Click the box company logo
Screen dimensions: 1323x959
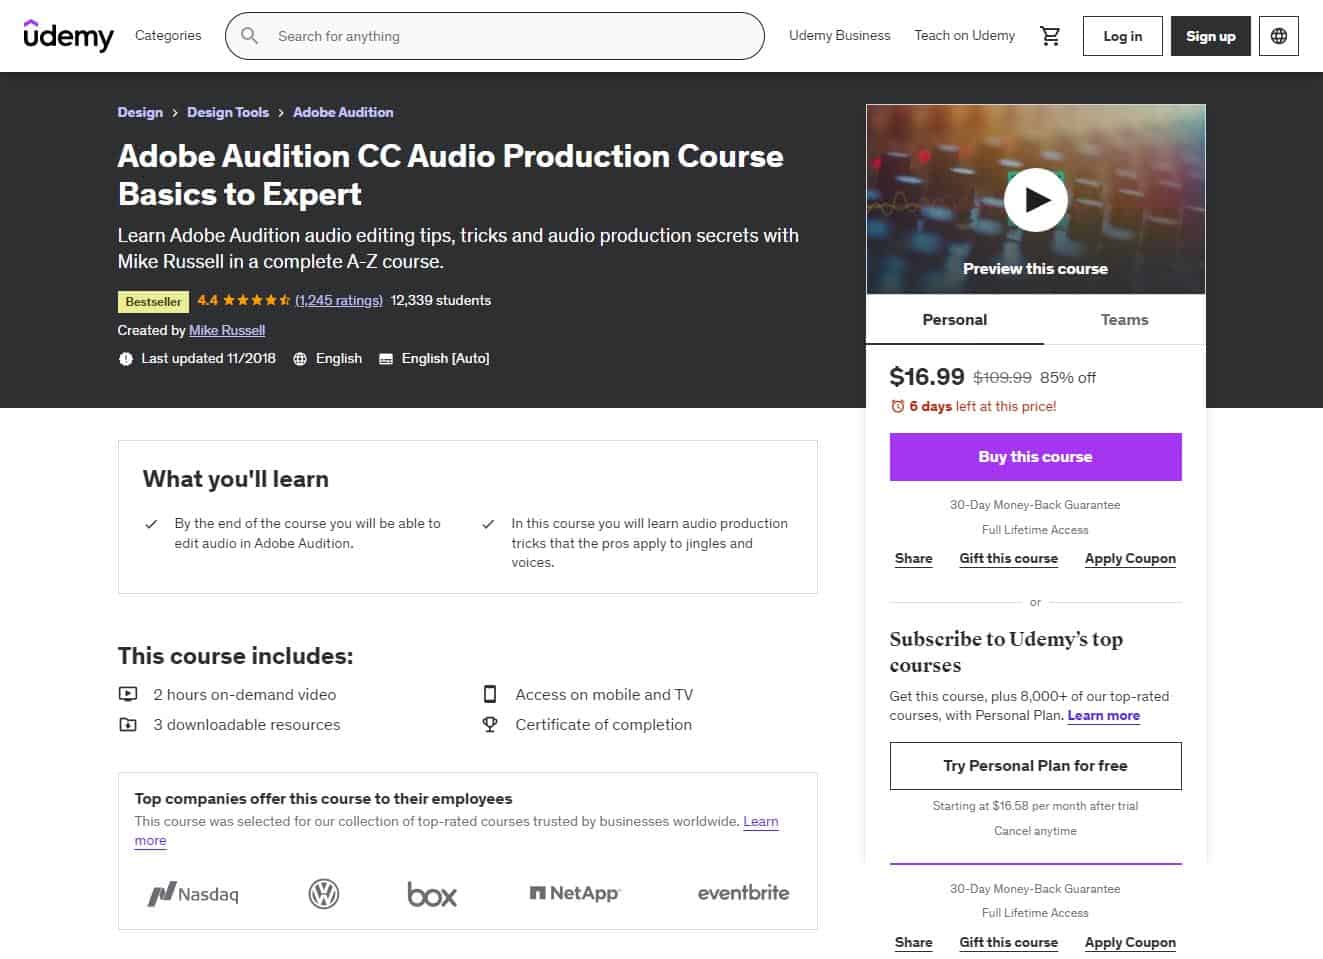pos(432,893)
